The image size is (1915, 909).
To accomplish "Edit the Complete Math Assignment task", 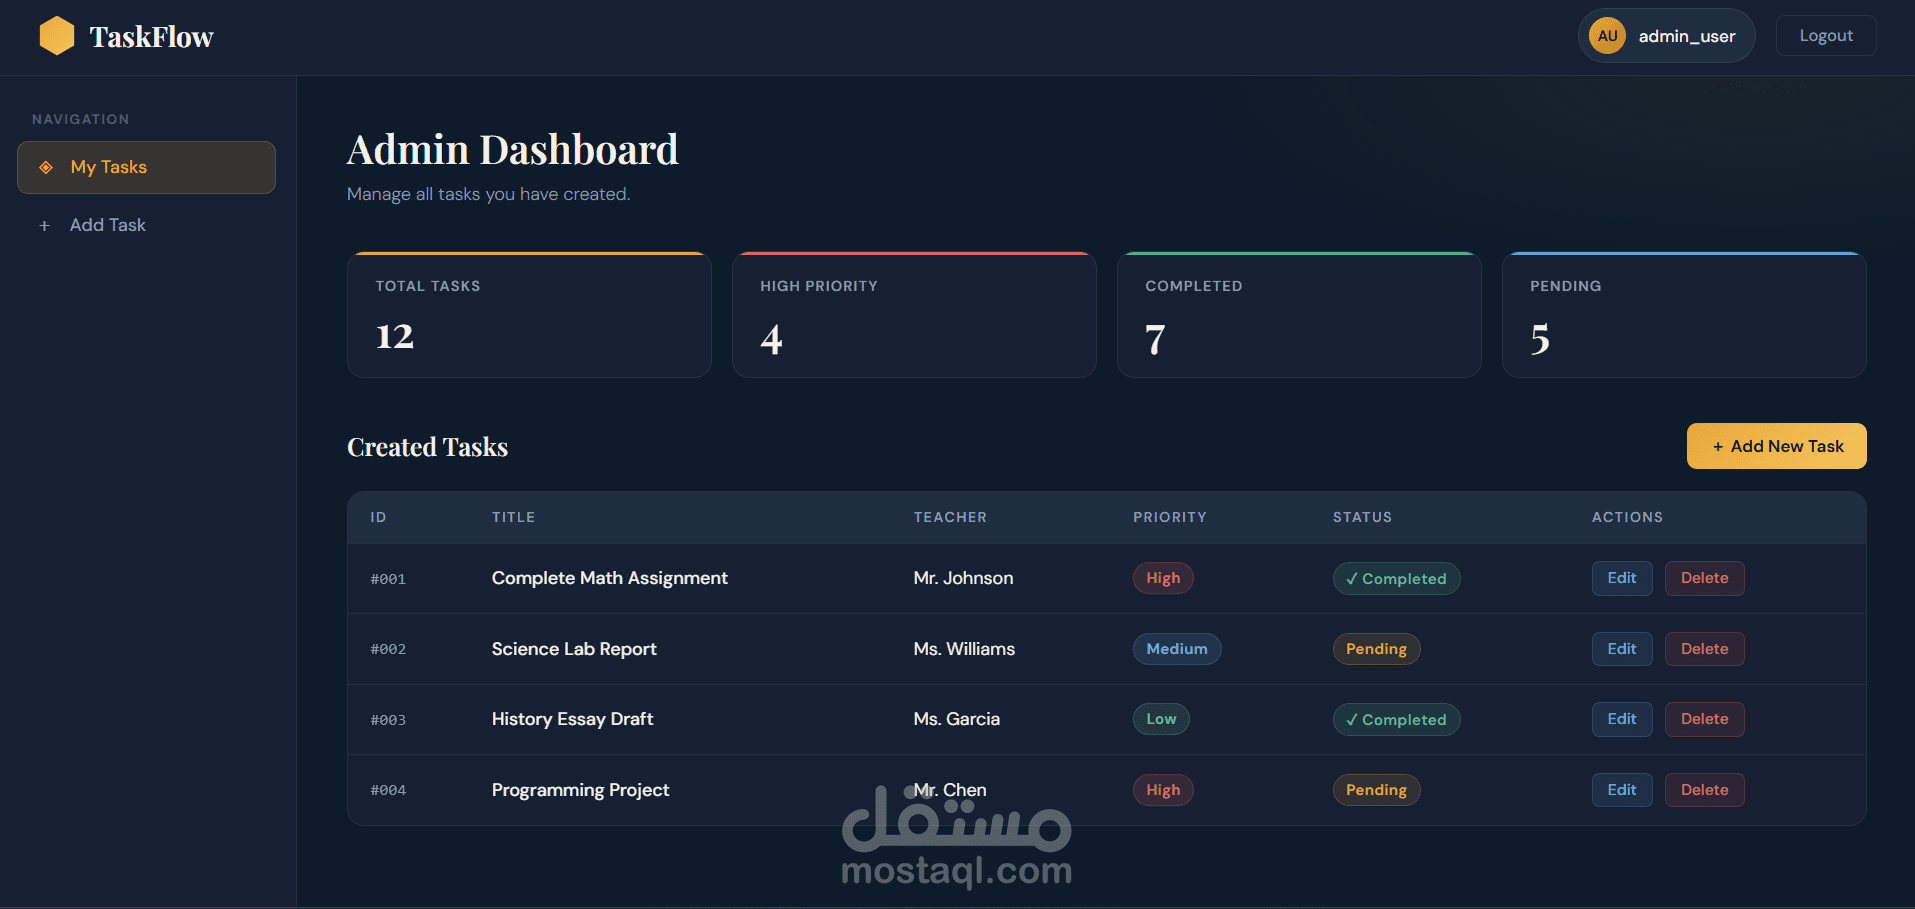I will (1622, 578).
